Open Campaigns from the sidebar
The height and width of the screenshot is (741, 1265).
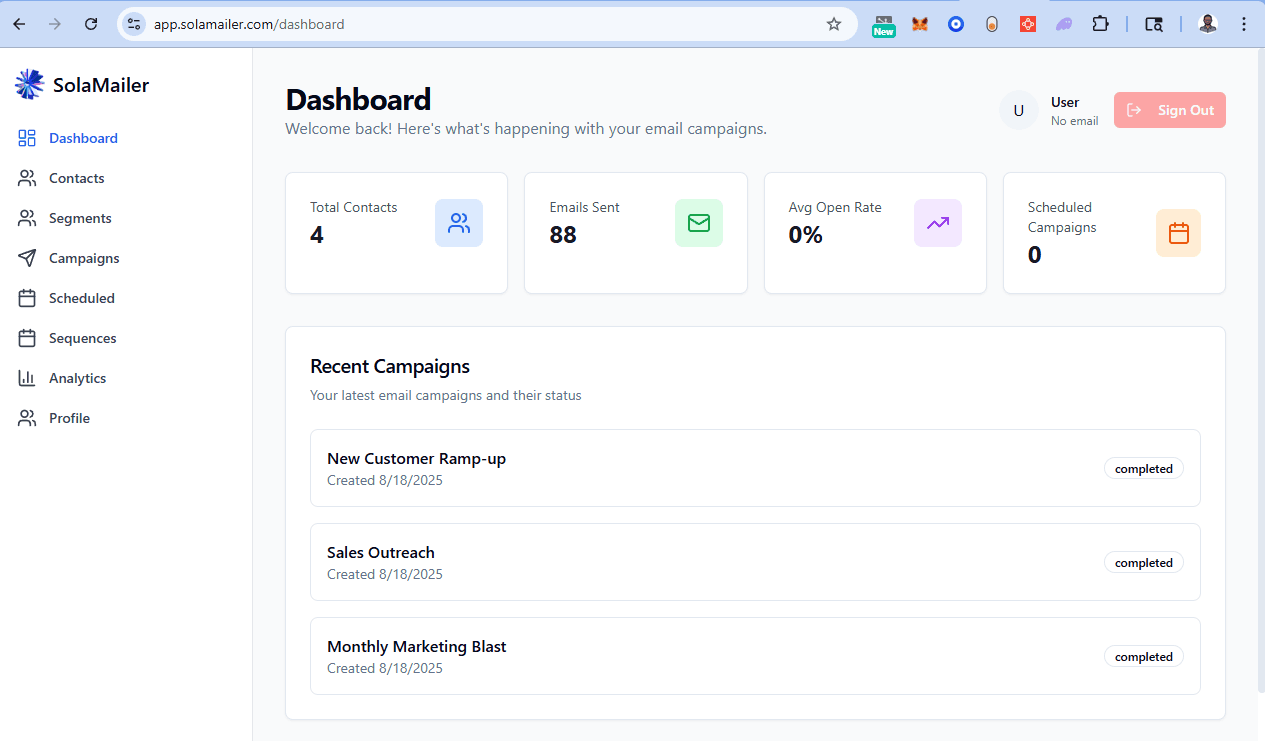84,258
